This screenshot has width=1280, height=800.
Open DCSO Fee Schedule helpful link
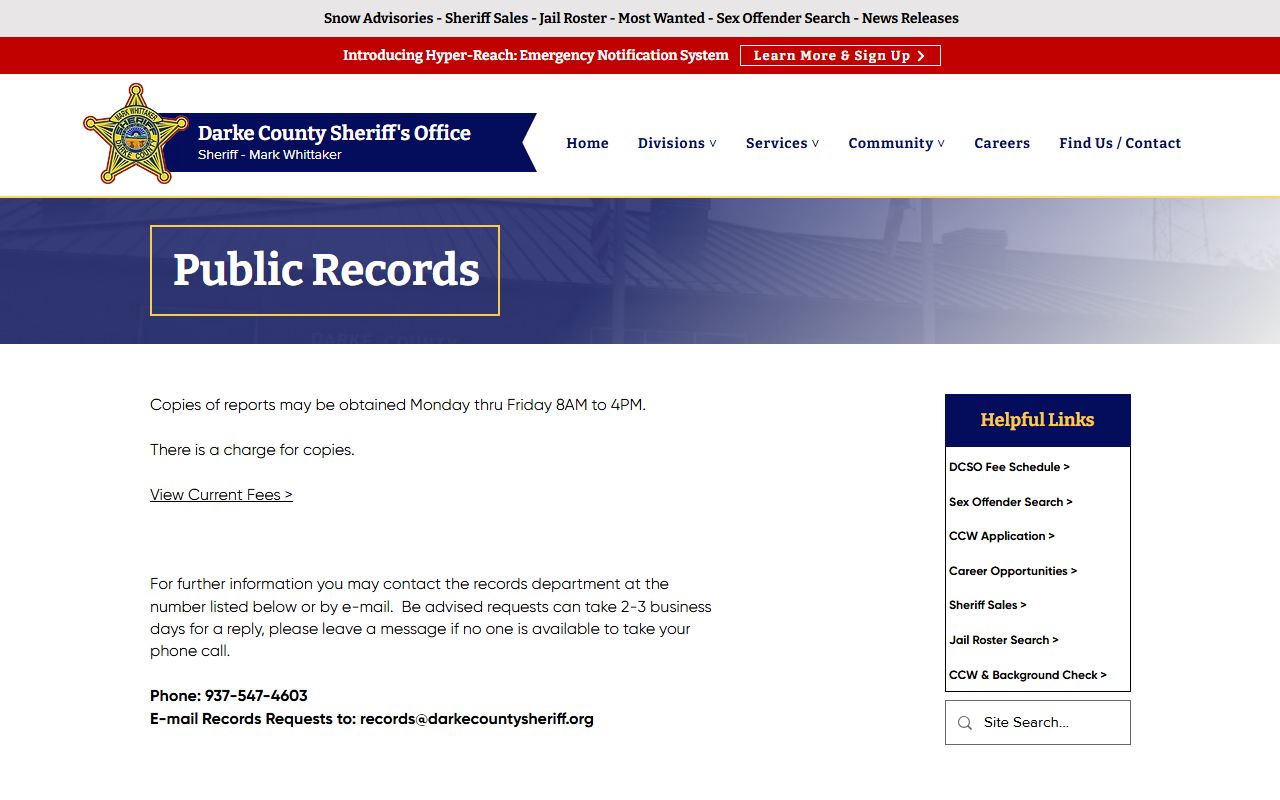pos(1009,467)
